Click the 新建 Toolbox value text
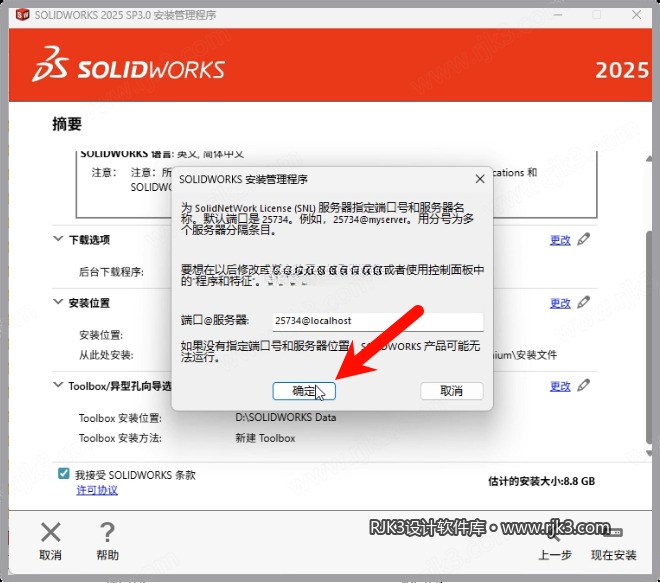Image resolution: width=660 pixels, height=583 pixels. click(265, 438)
